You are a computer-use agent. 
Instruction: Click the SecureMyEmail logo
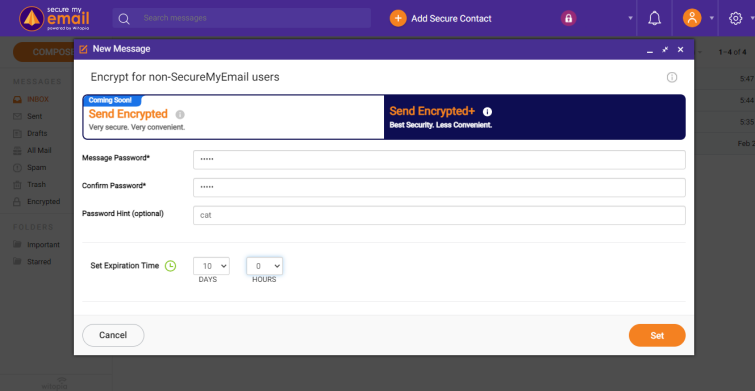[x=54, y=18]
